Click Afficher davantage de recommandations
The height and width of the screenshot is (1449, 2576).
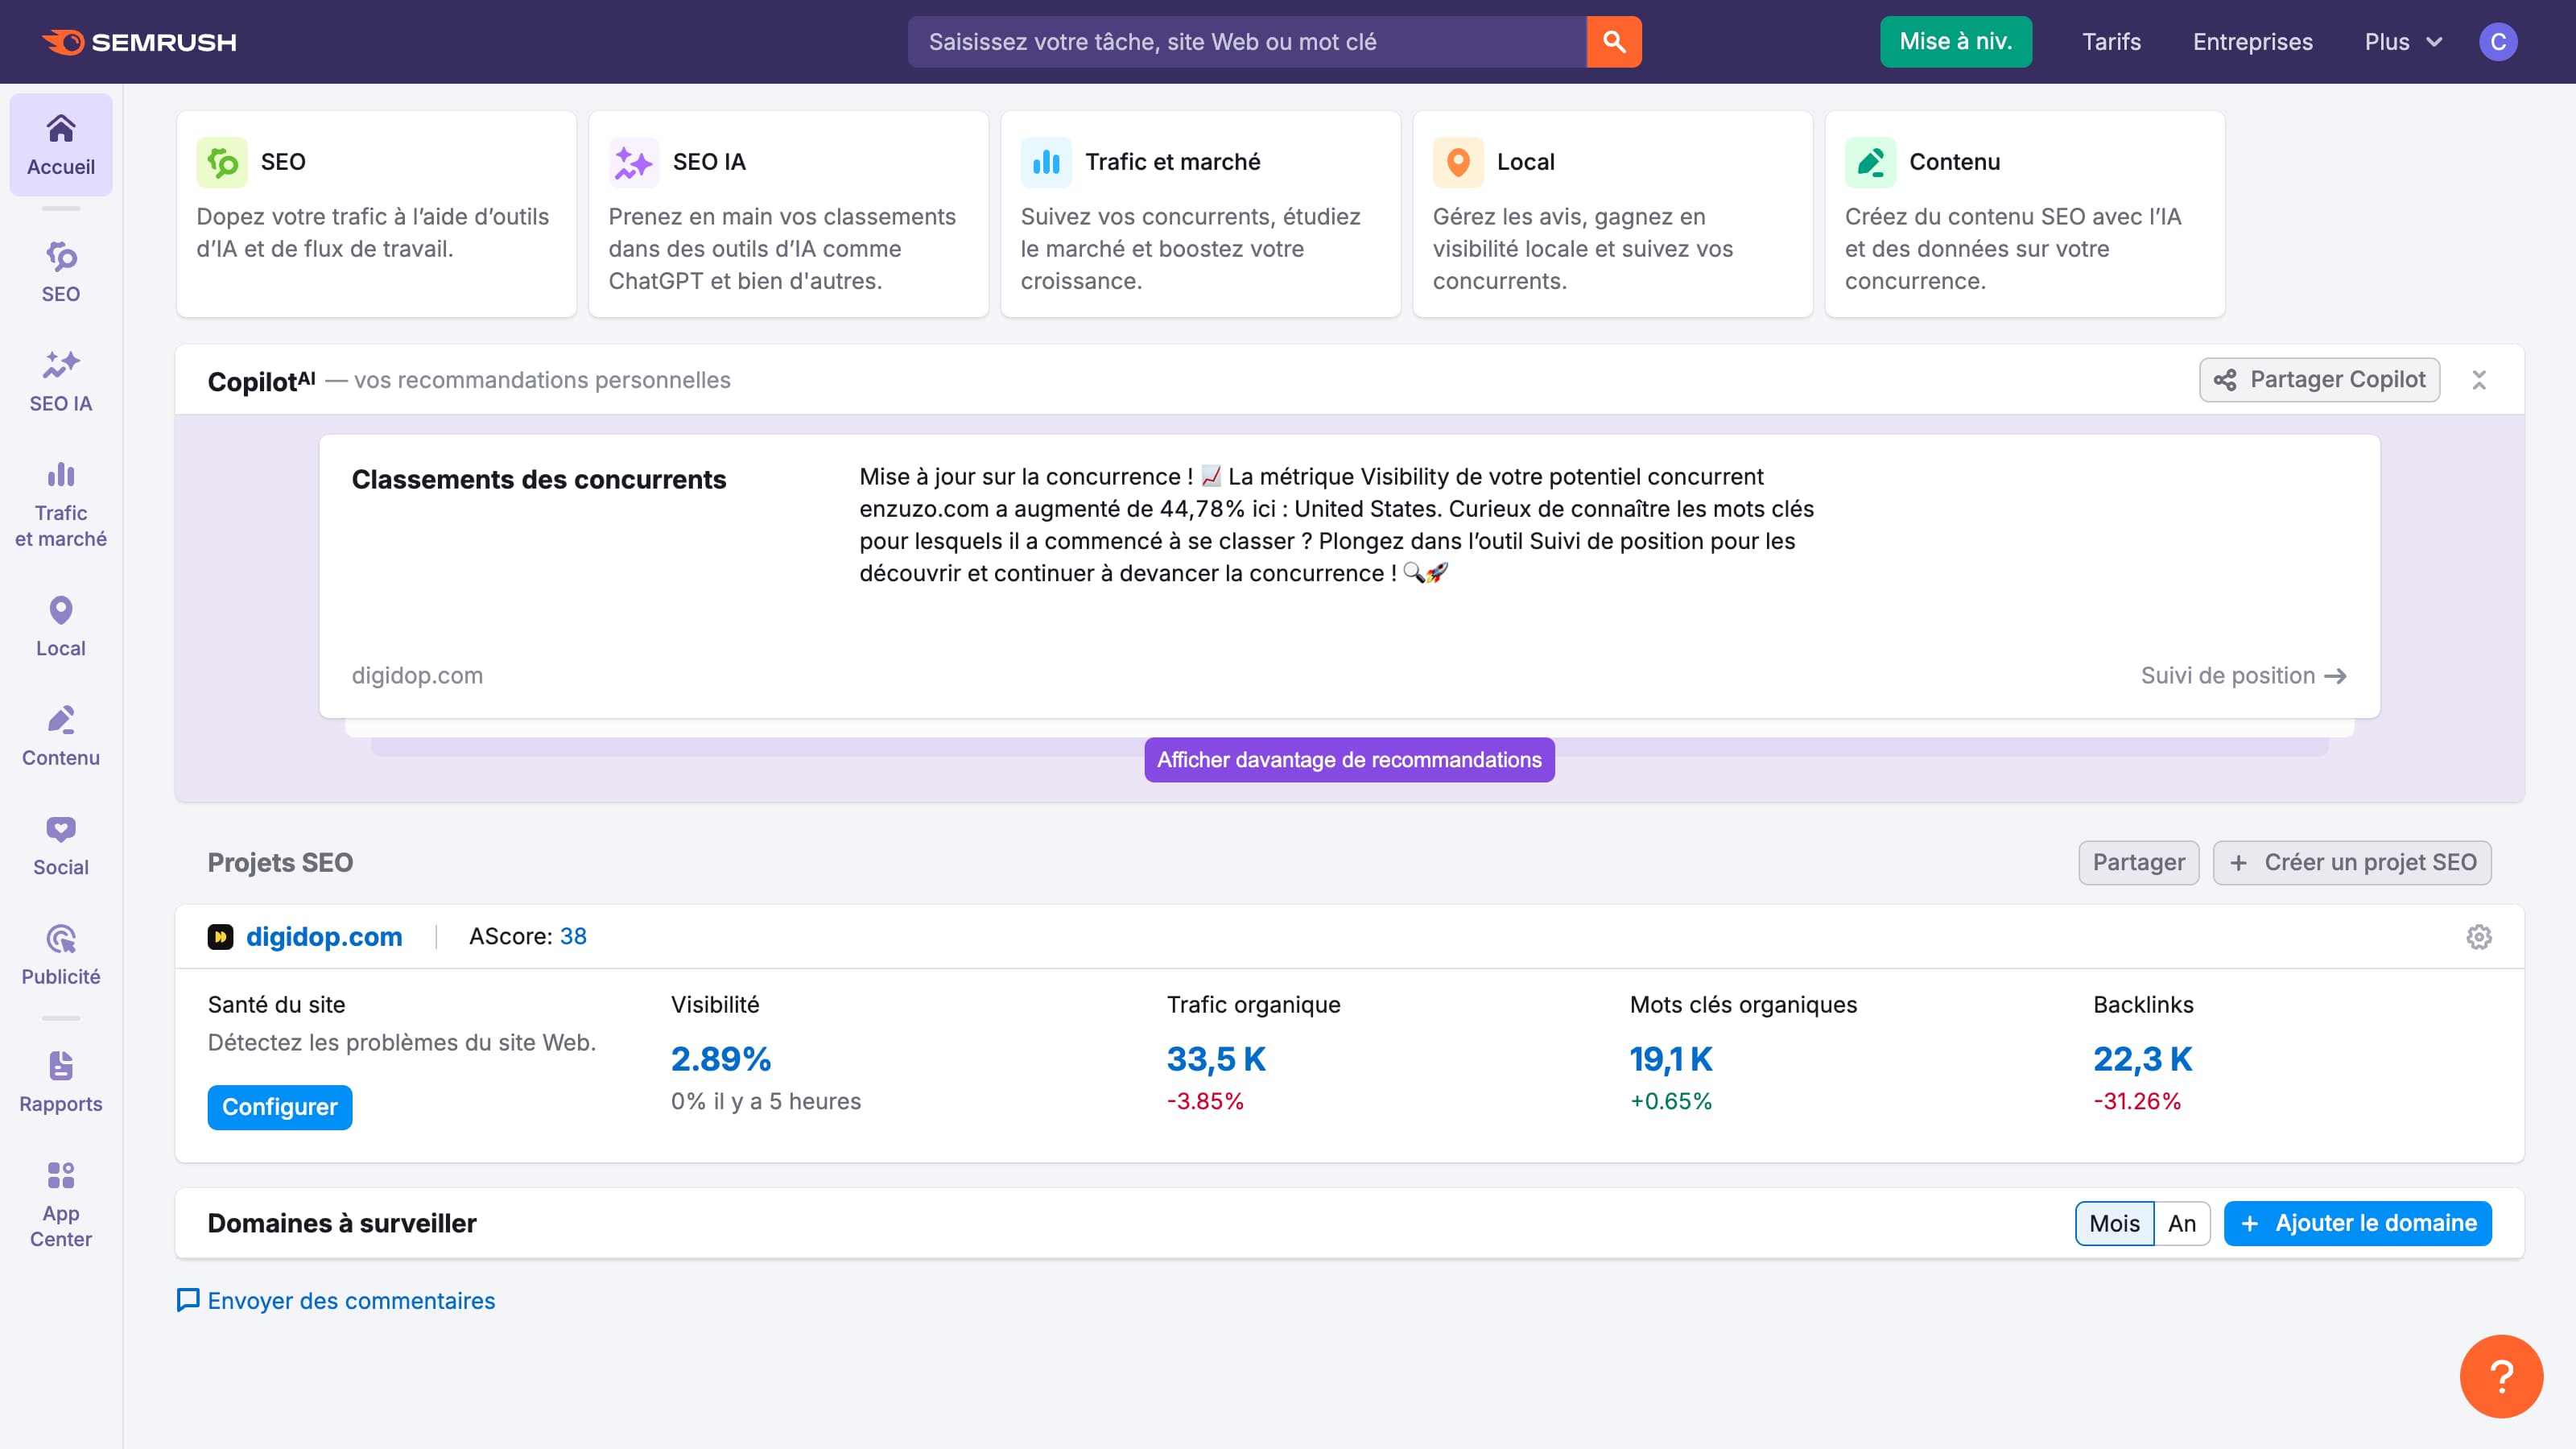tap(1349, 760)
